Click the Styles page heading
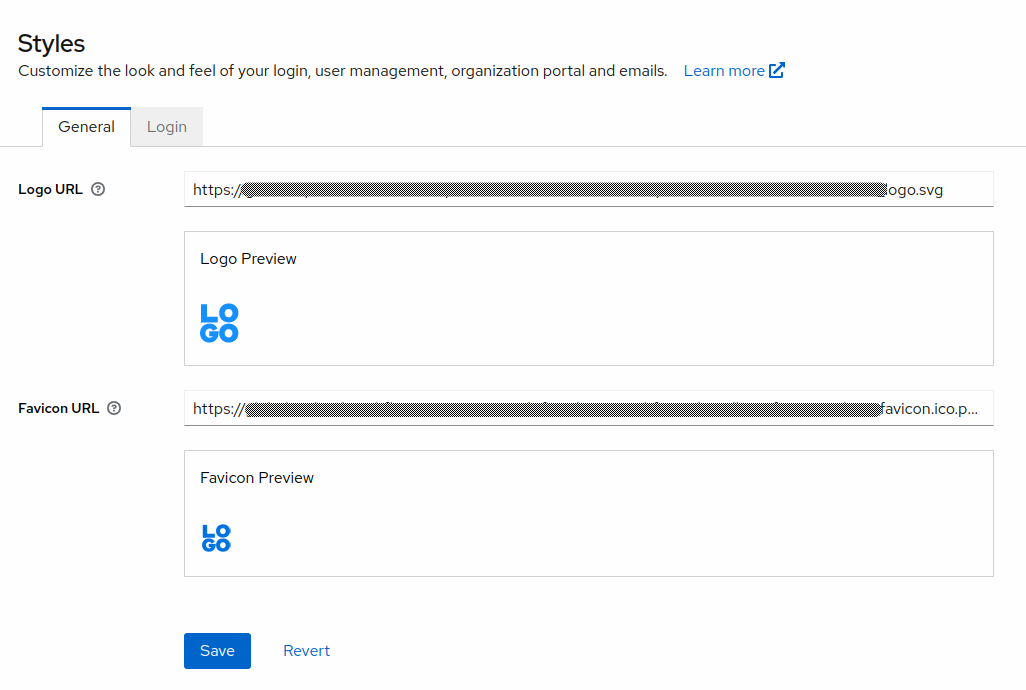The height and width of the screenshot is (690, 1026). point(52,43)
